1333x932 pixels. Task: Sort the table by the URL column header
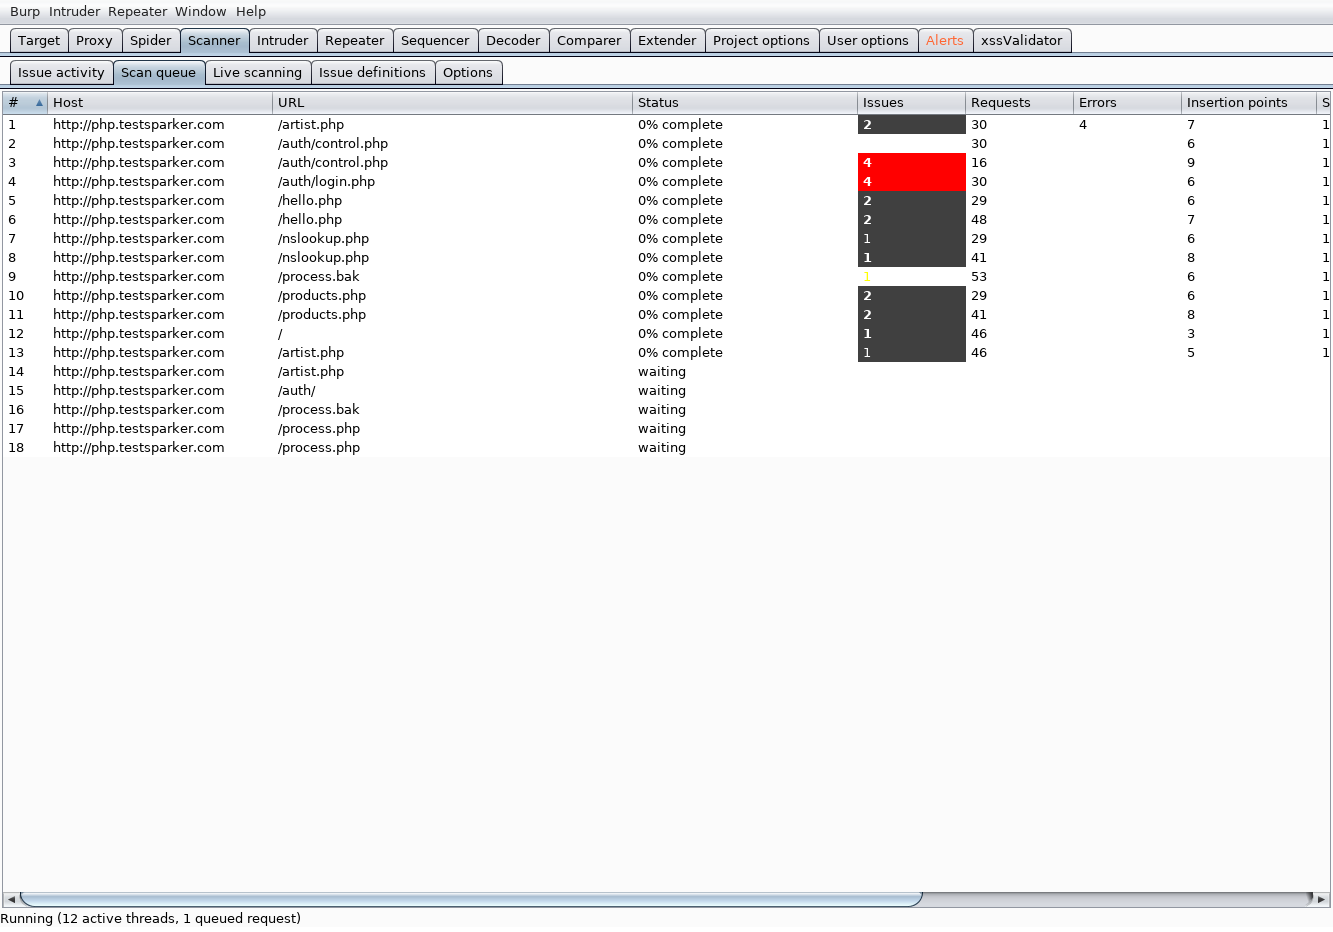coord(453,103)
